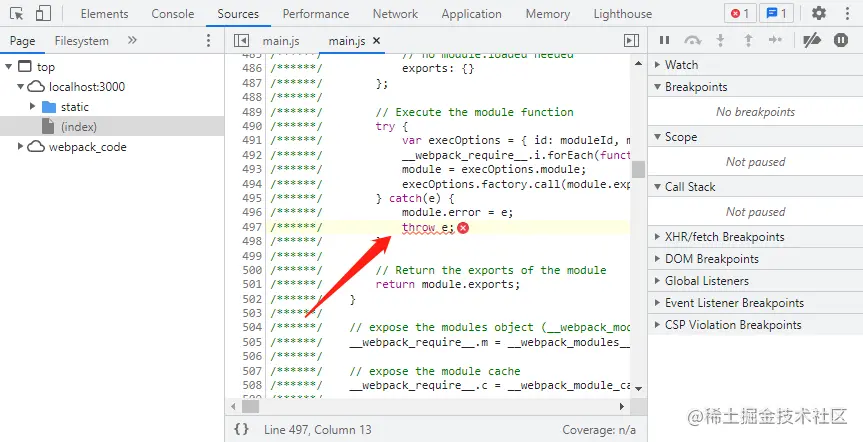Open the DevTools three-dot main menu
863x442 pixels.
(x=847, y=14)
